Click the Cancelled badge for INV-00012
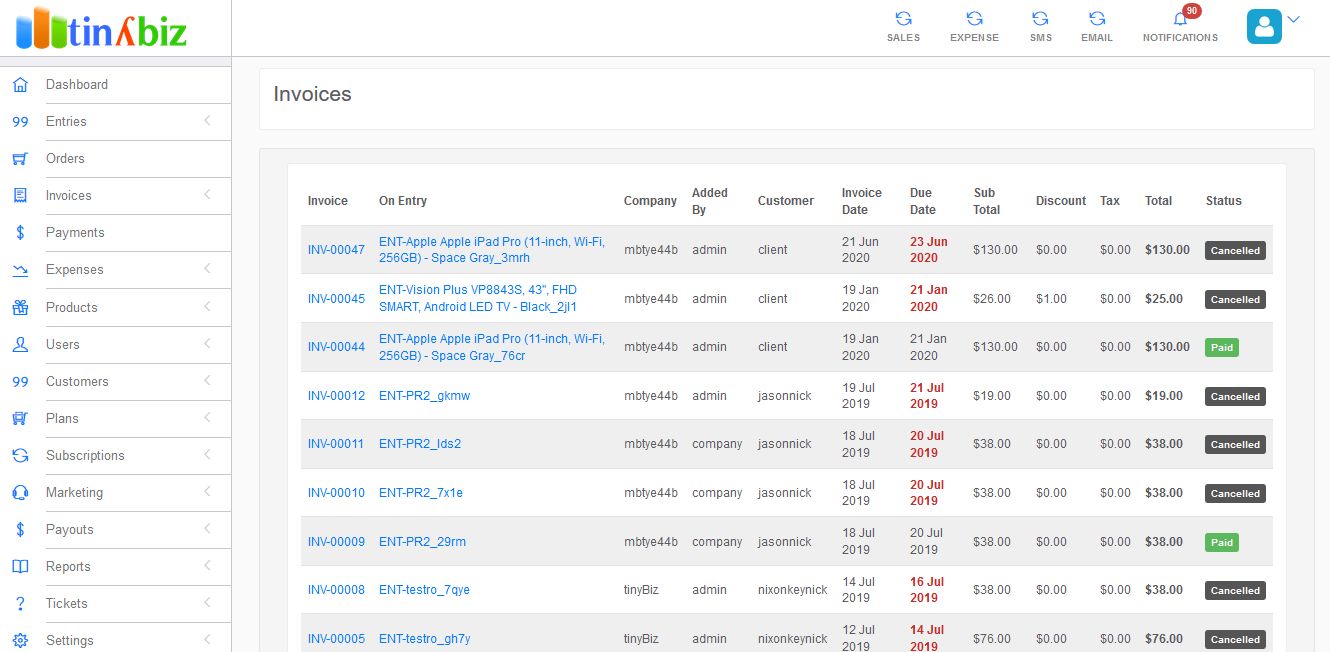Screen dimensions: 1330x652 point(1235,397)
